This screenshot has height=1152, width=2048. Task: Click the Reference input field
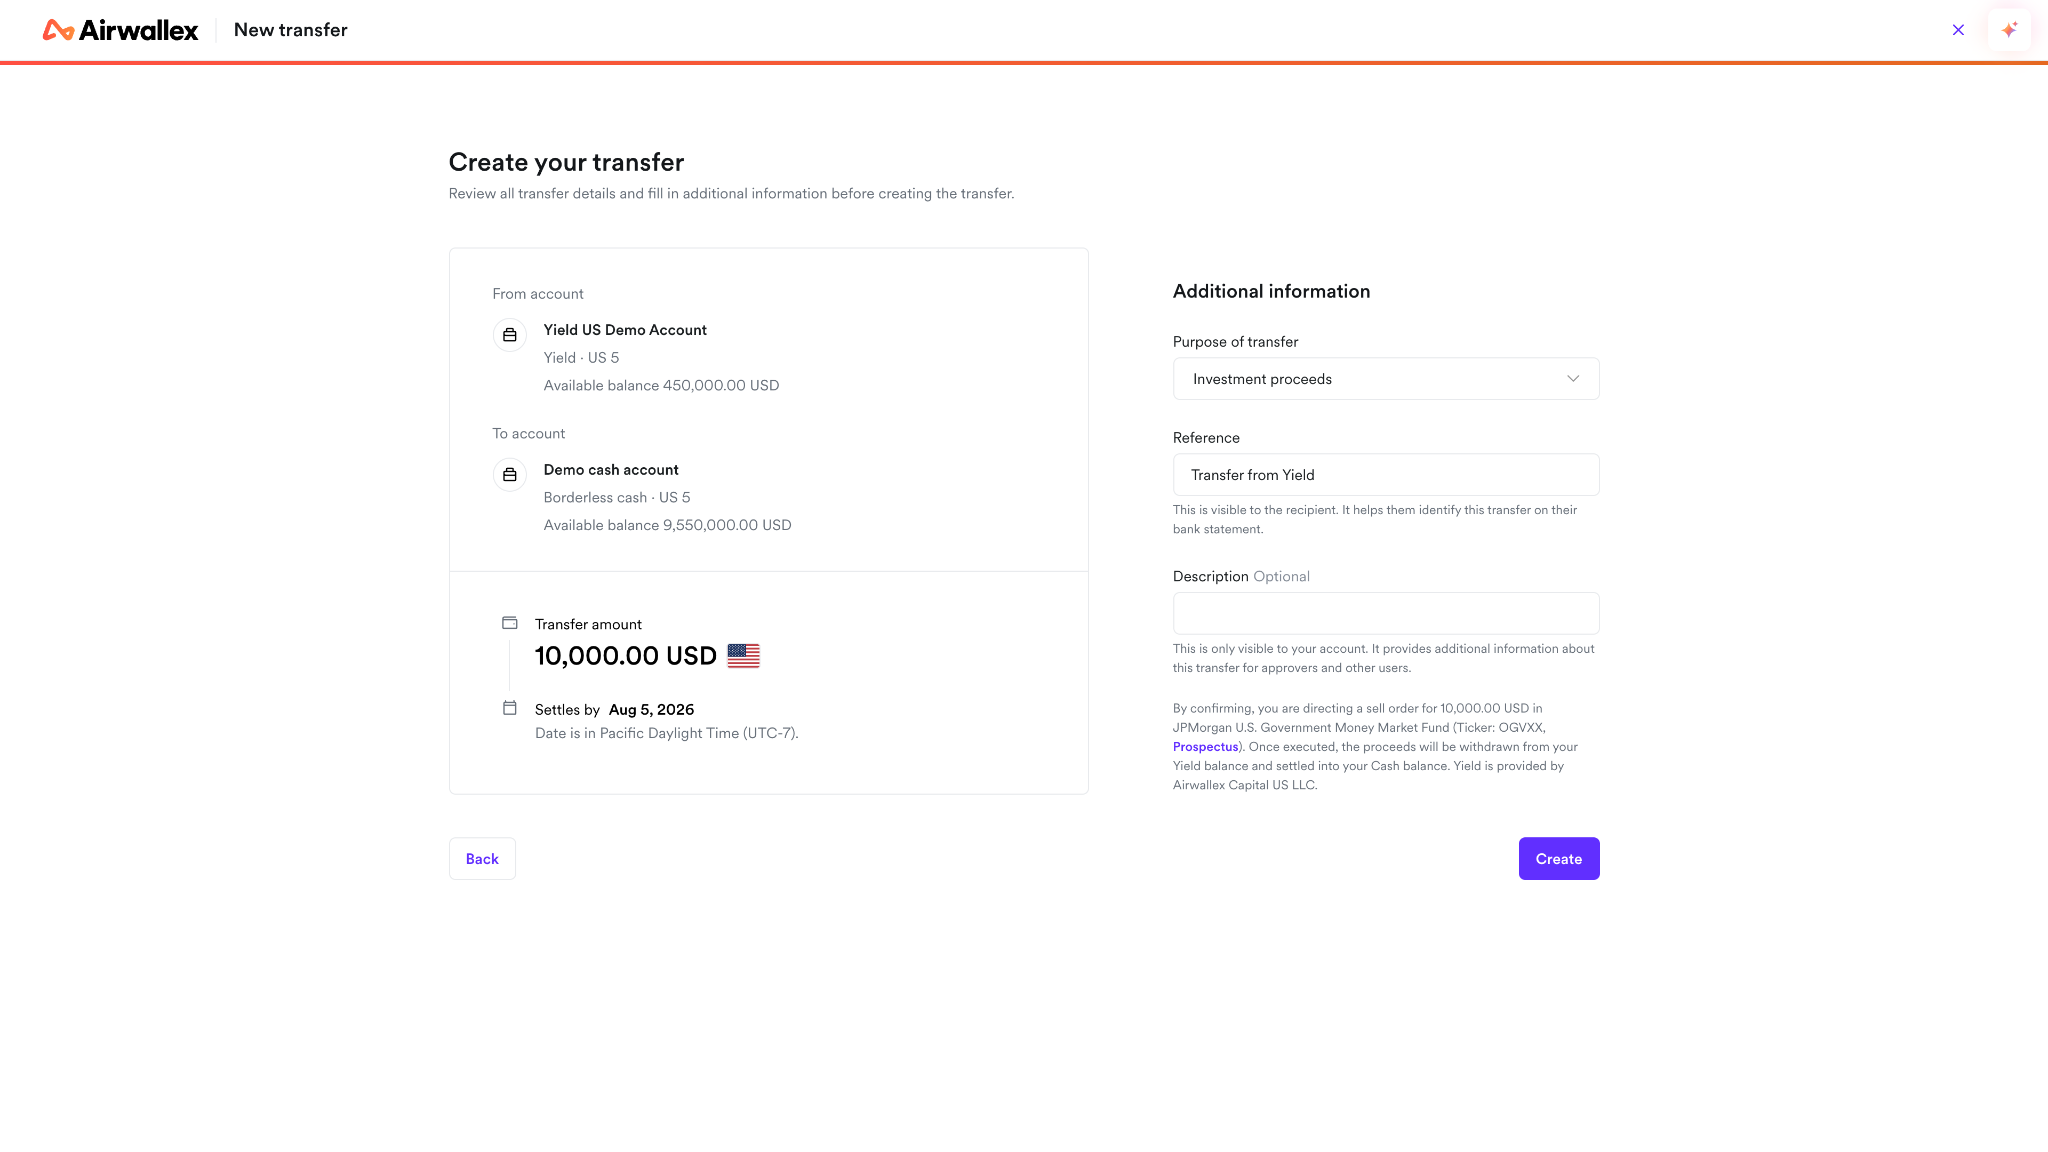click(x=1386, y=475)
